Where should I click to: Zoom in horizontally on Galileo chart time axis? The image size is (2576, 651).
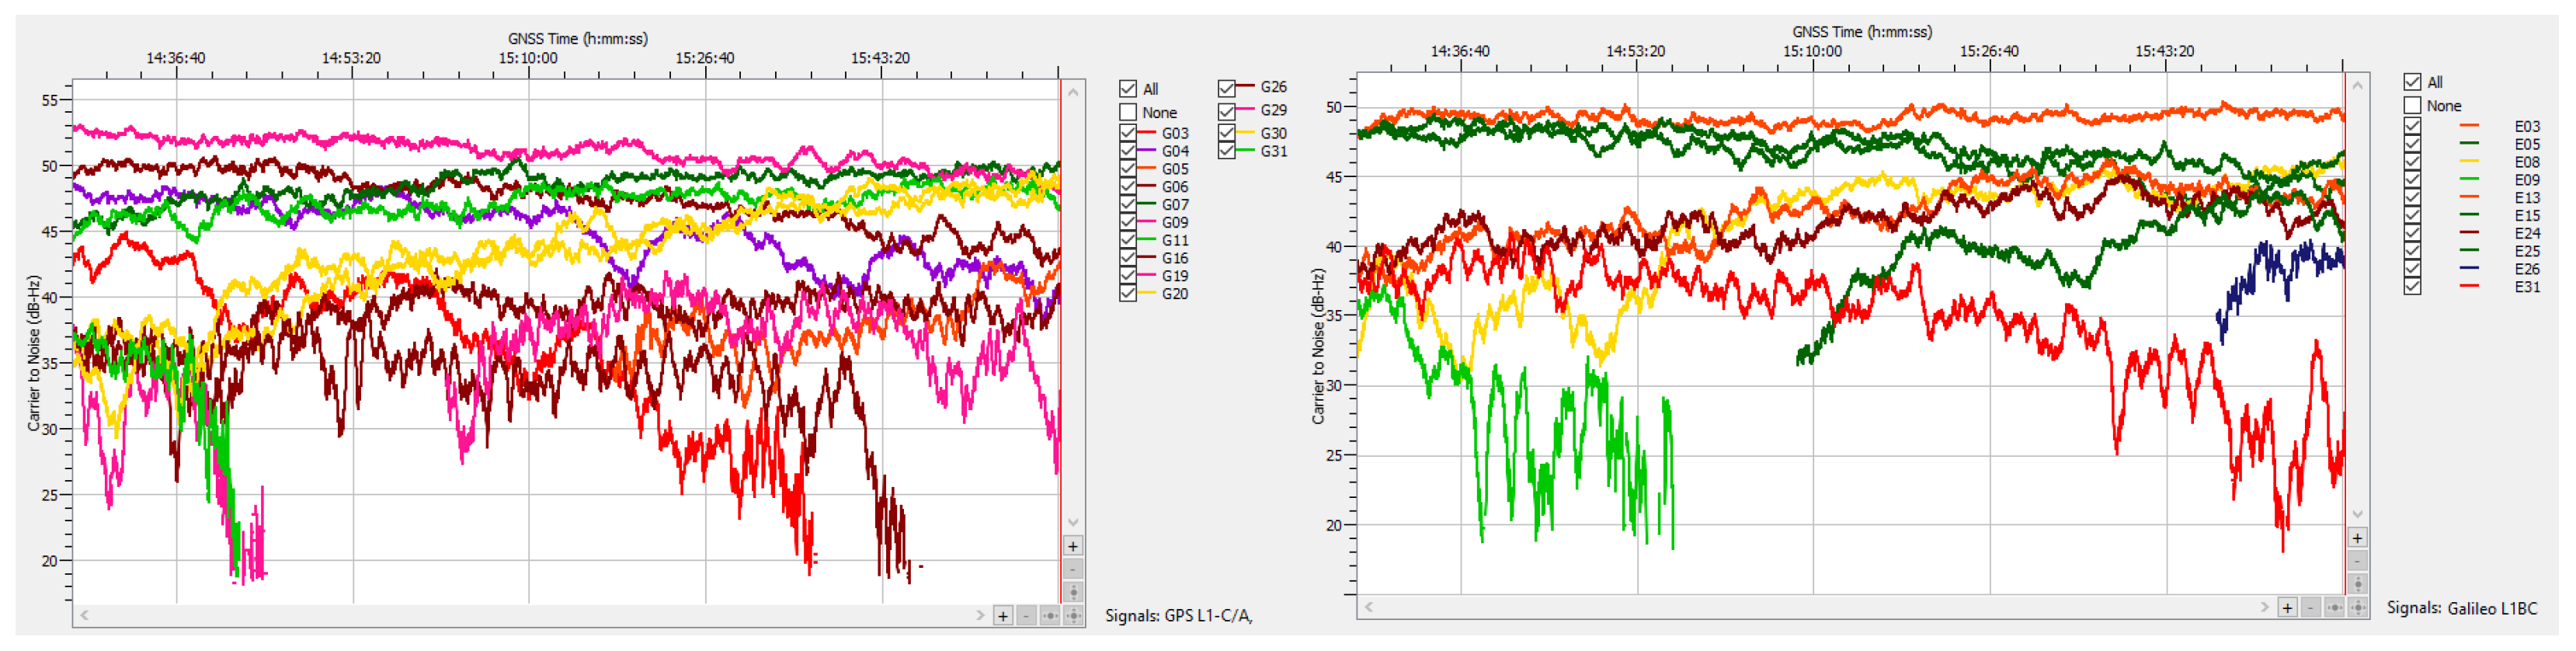(2287, 608)
